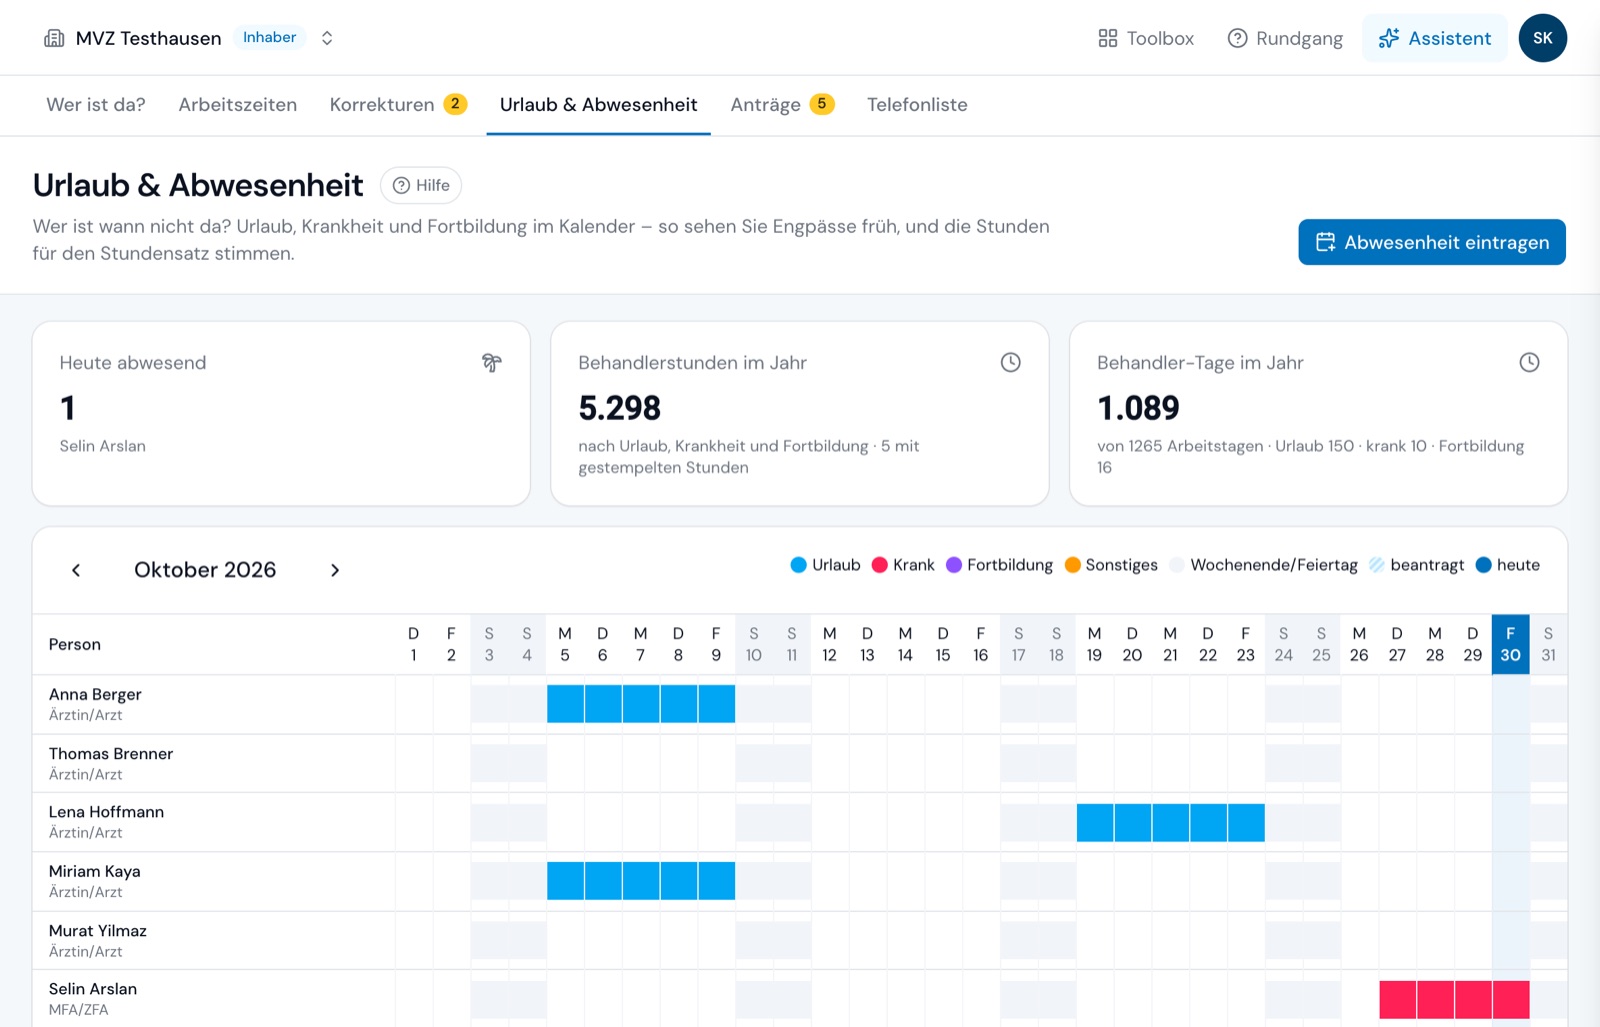The width and height of the screenshot is (1600, 1027).
Task: Click the building icon beside MVZ Testhausen
Action: point(54,38)
